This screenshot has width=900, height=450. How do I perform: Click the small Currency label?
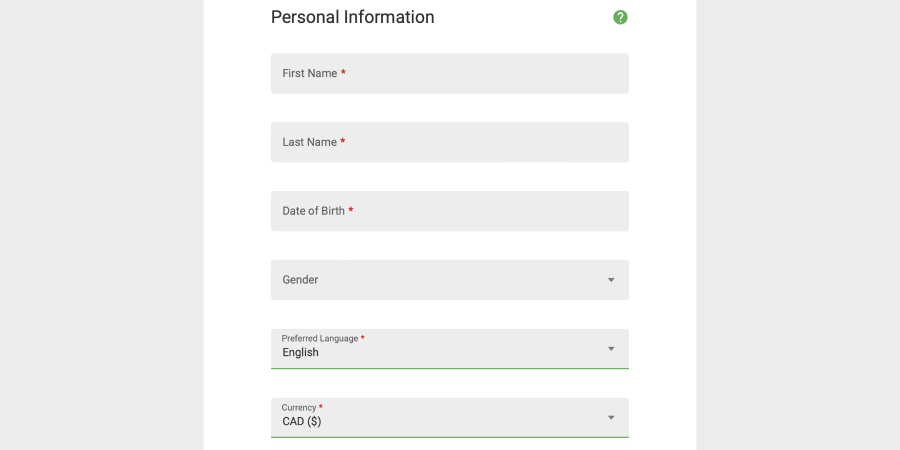[299, 408]
